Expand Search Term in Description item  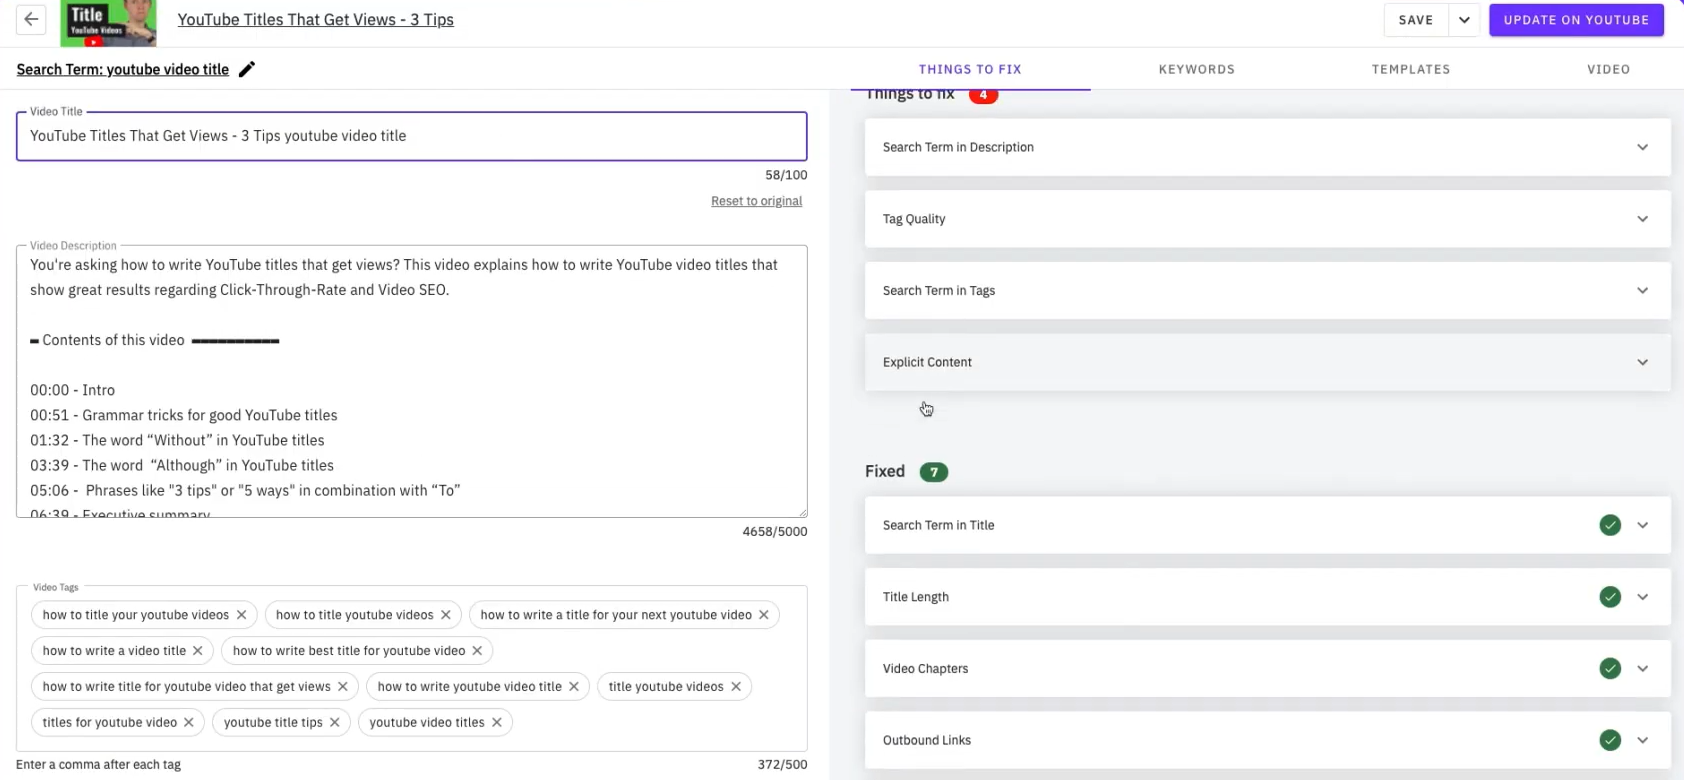[1267, 148]
